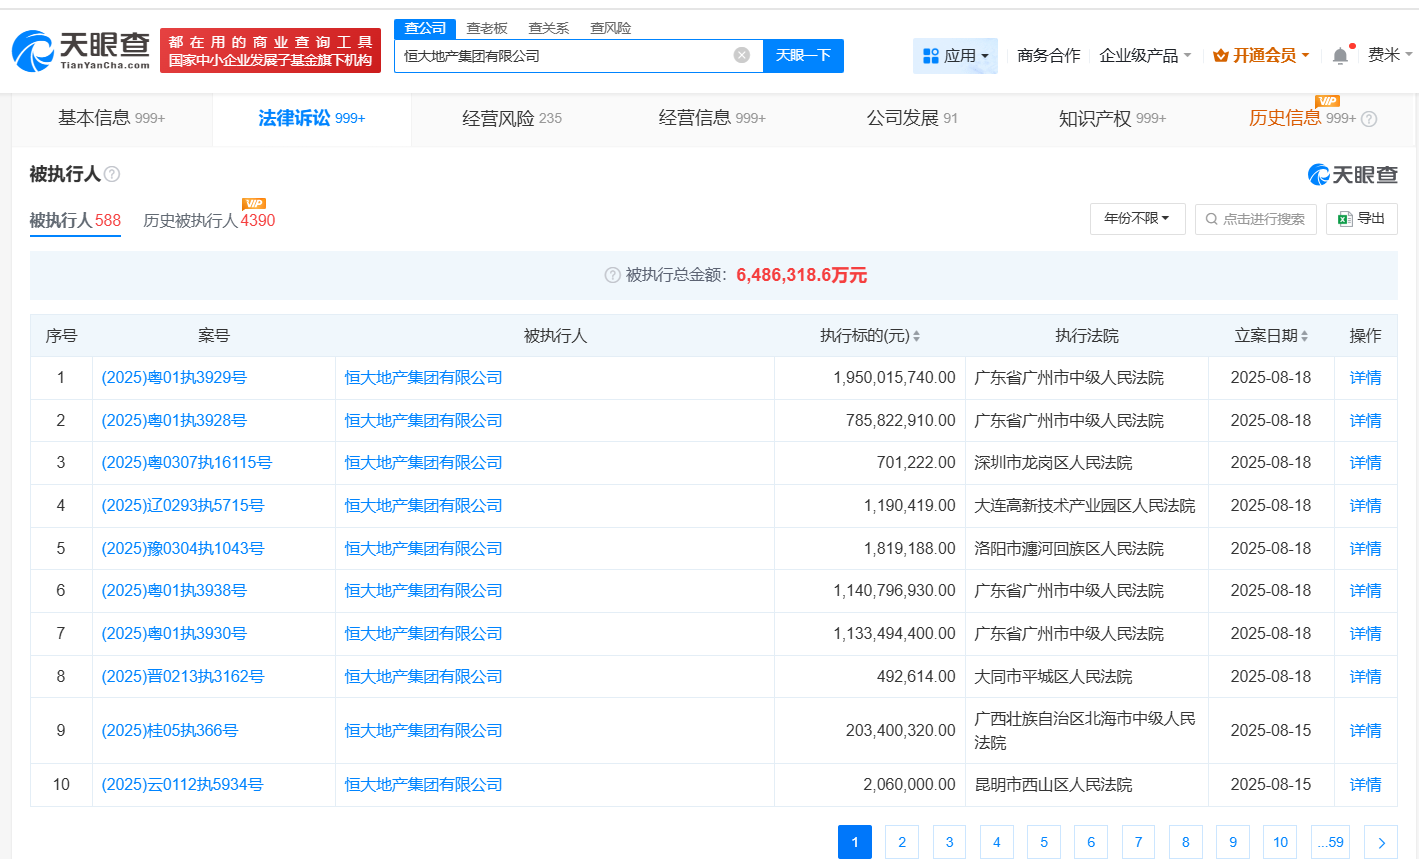
Task: Click the 天眼一下 search button
Action: coord(803,55)
